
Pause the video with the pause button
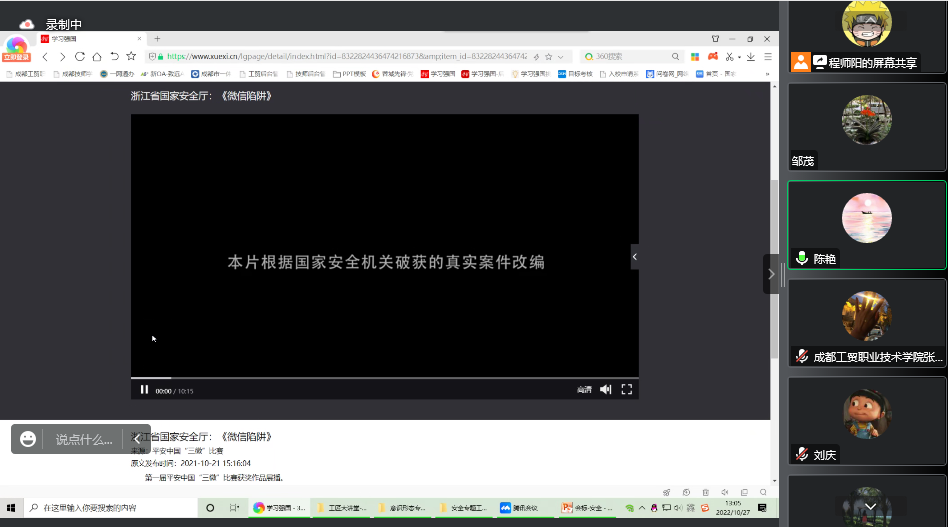144,390
